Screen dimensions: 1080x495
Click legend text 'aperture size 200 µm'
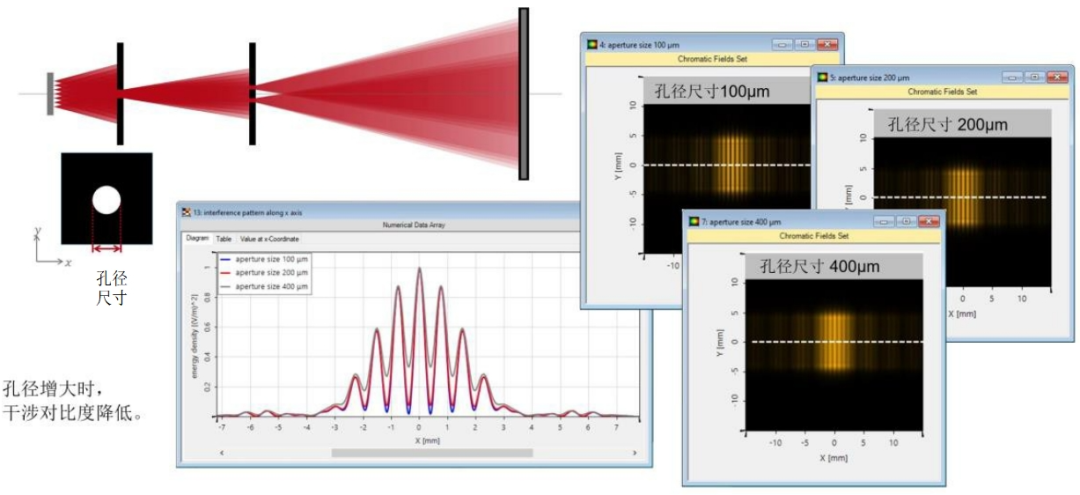271,273
